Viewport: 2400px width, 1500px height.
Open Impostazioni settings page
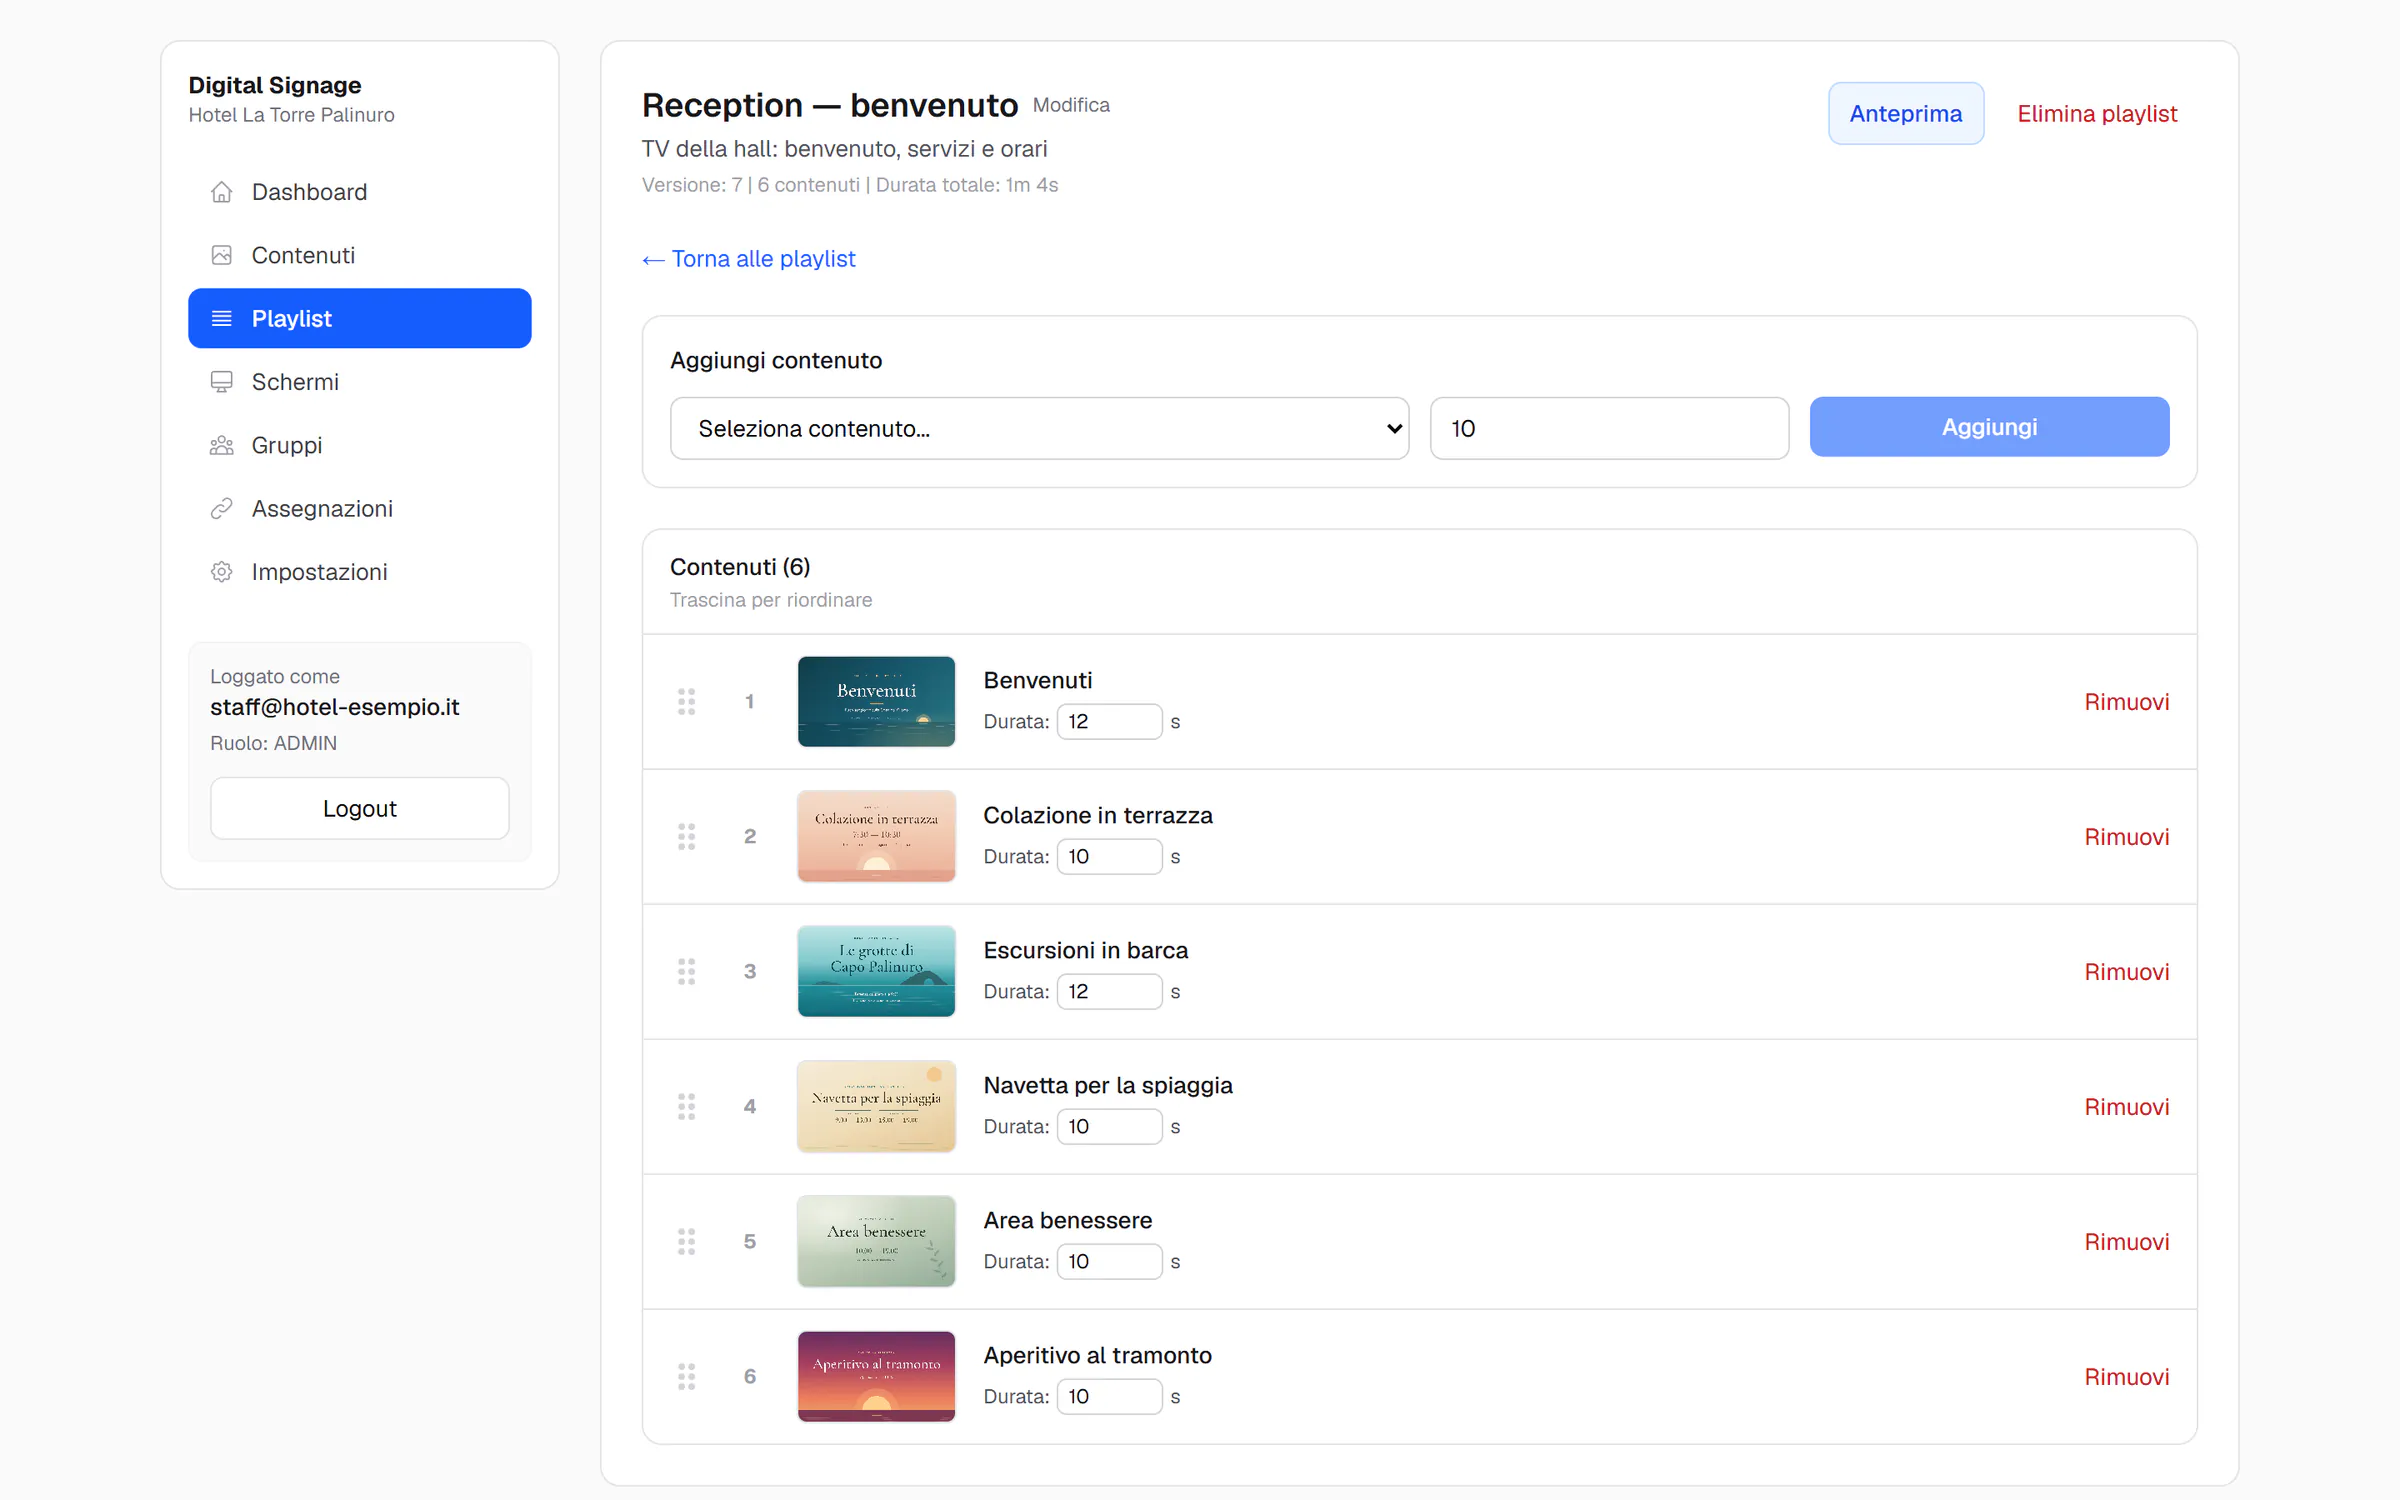click(360, 572)
